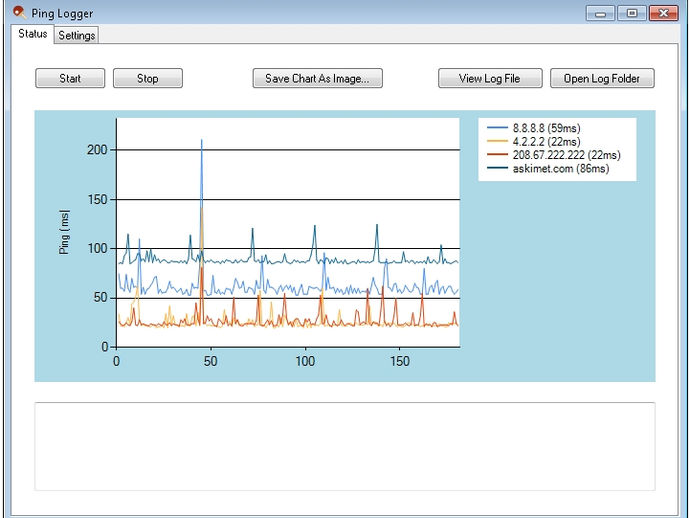The height and width of the screenshot is (518, 690).
Task: Start ping logging with Start button
Action: (70, 78)
